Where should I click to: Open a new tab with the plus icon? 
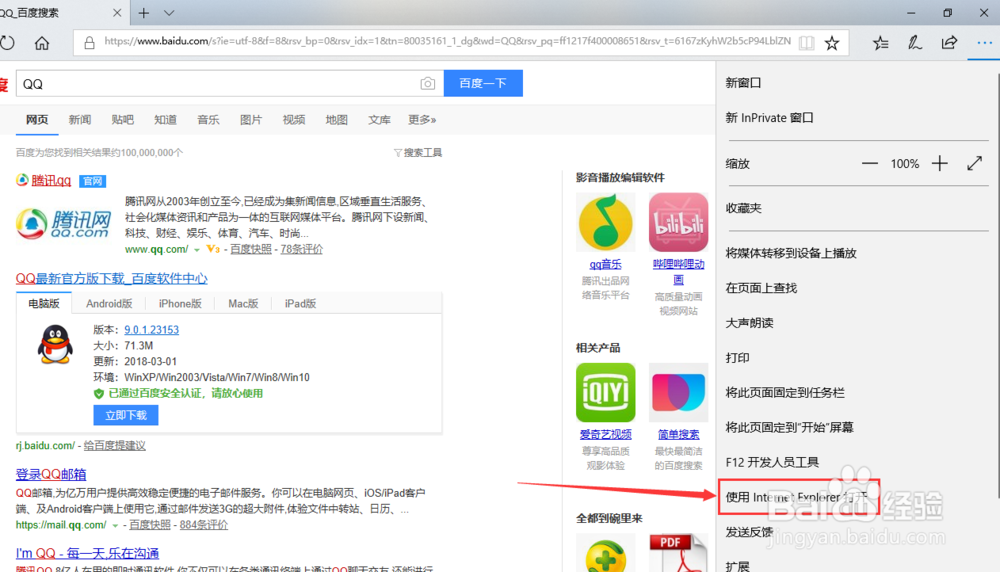[143, 13]
